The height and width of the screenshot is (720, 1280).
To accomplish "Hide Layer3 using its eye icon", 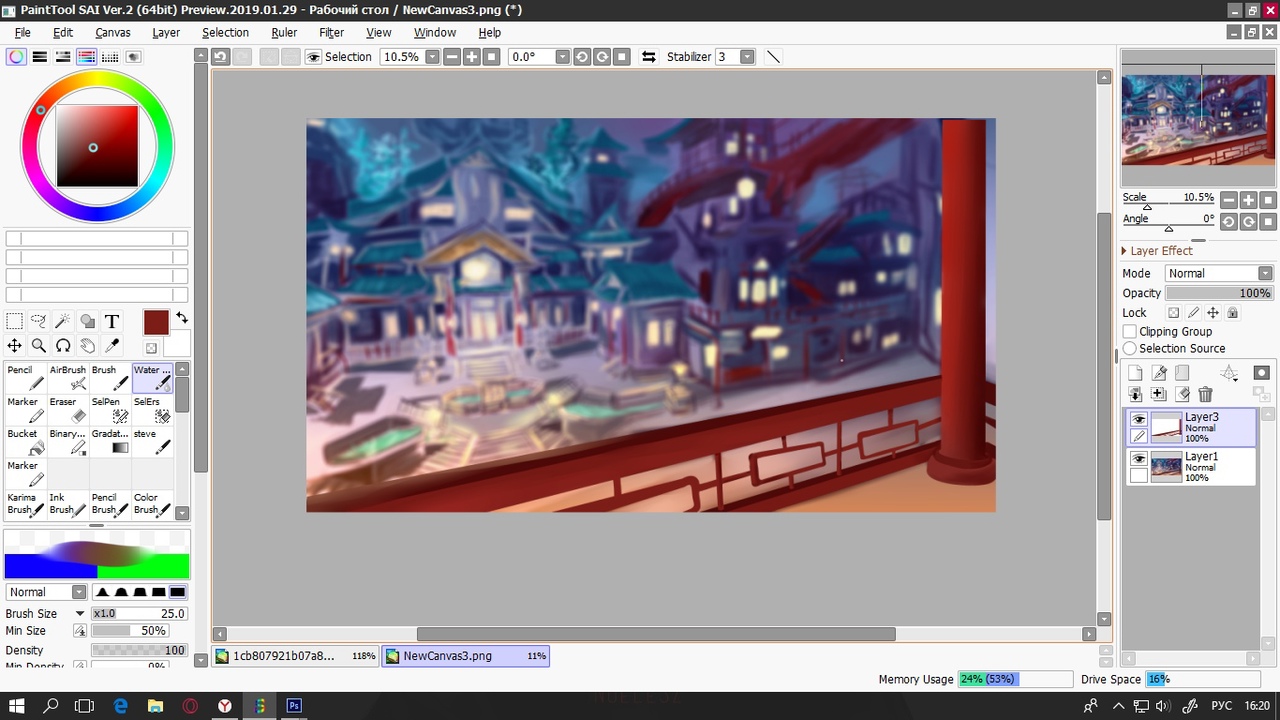I will [x=1139, y=419].
